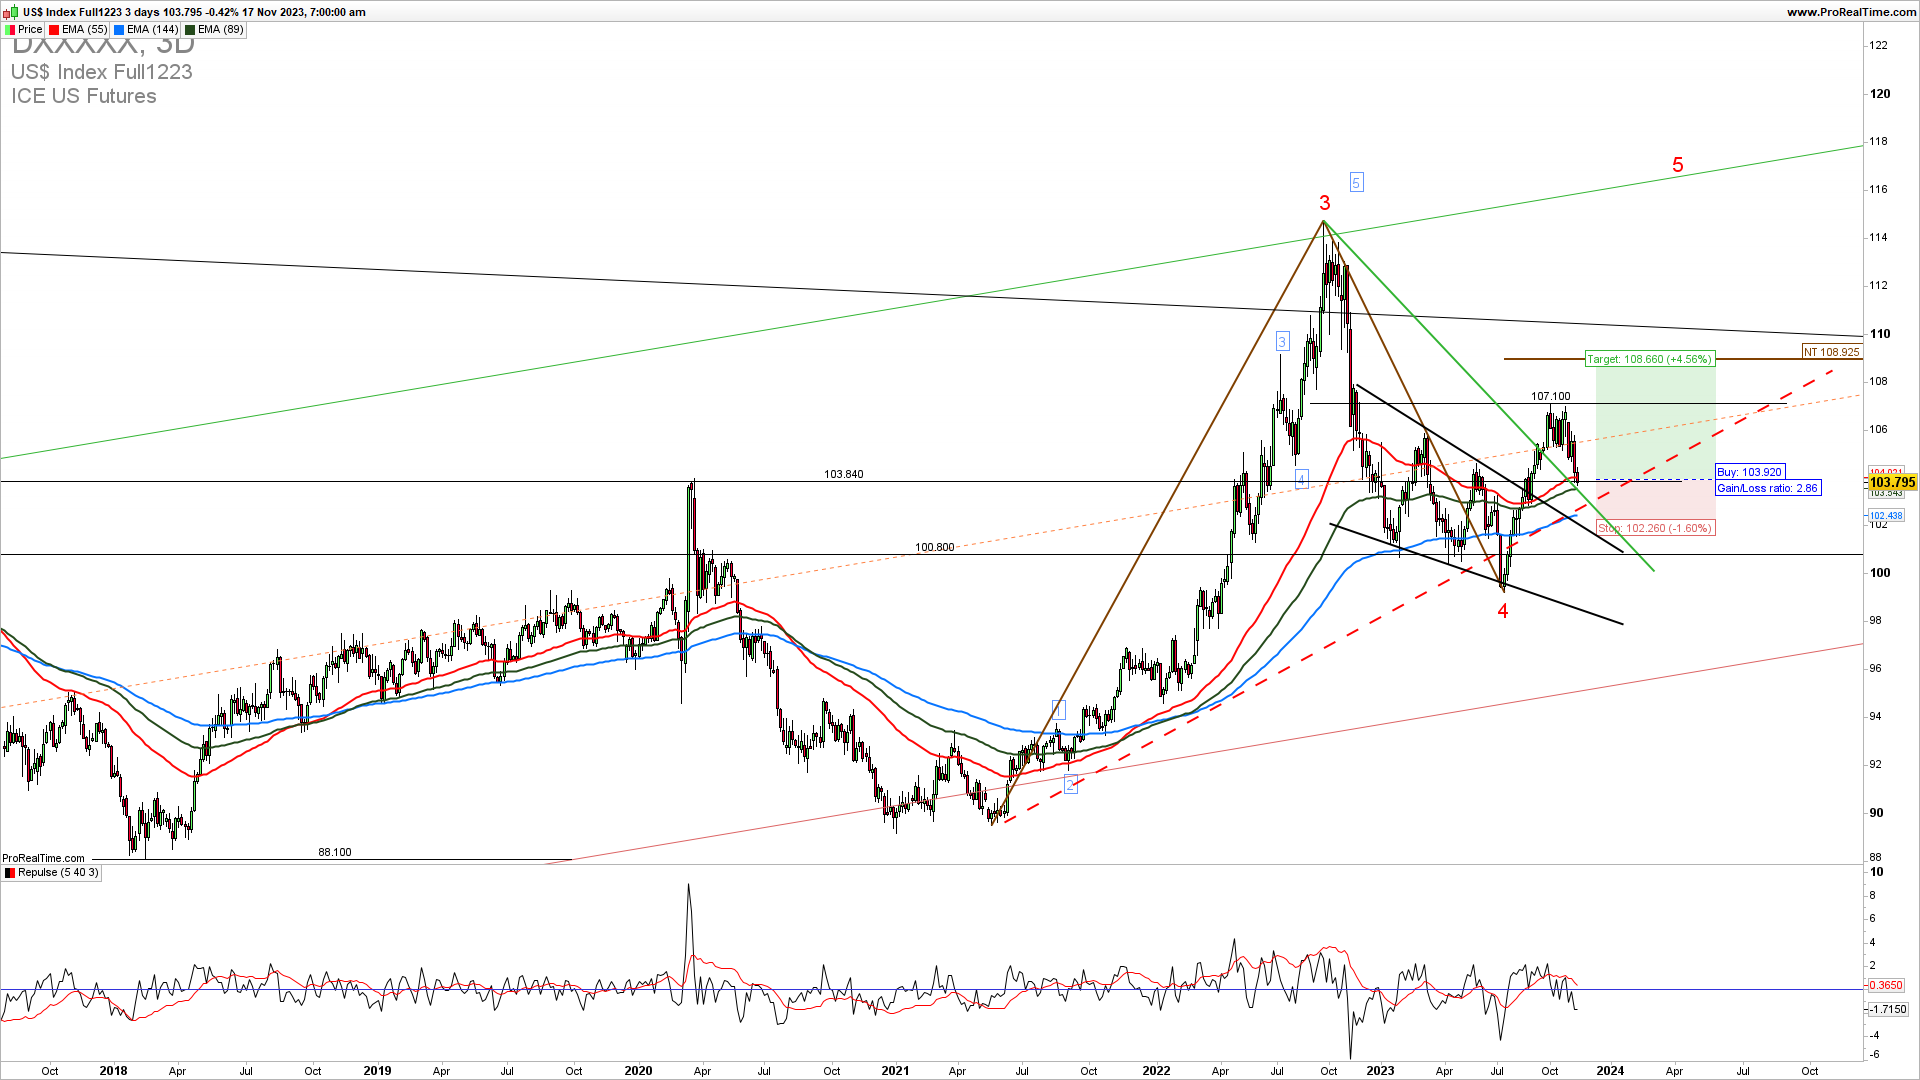Select the Target 108.660 (+4.56%) label
Image resolution: width=1920 pixels, height=1080 pixels.
click(x=1650, y=359)
